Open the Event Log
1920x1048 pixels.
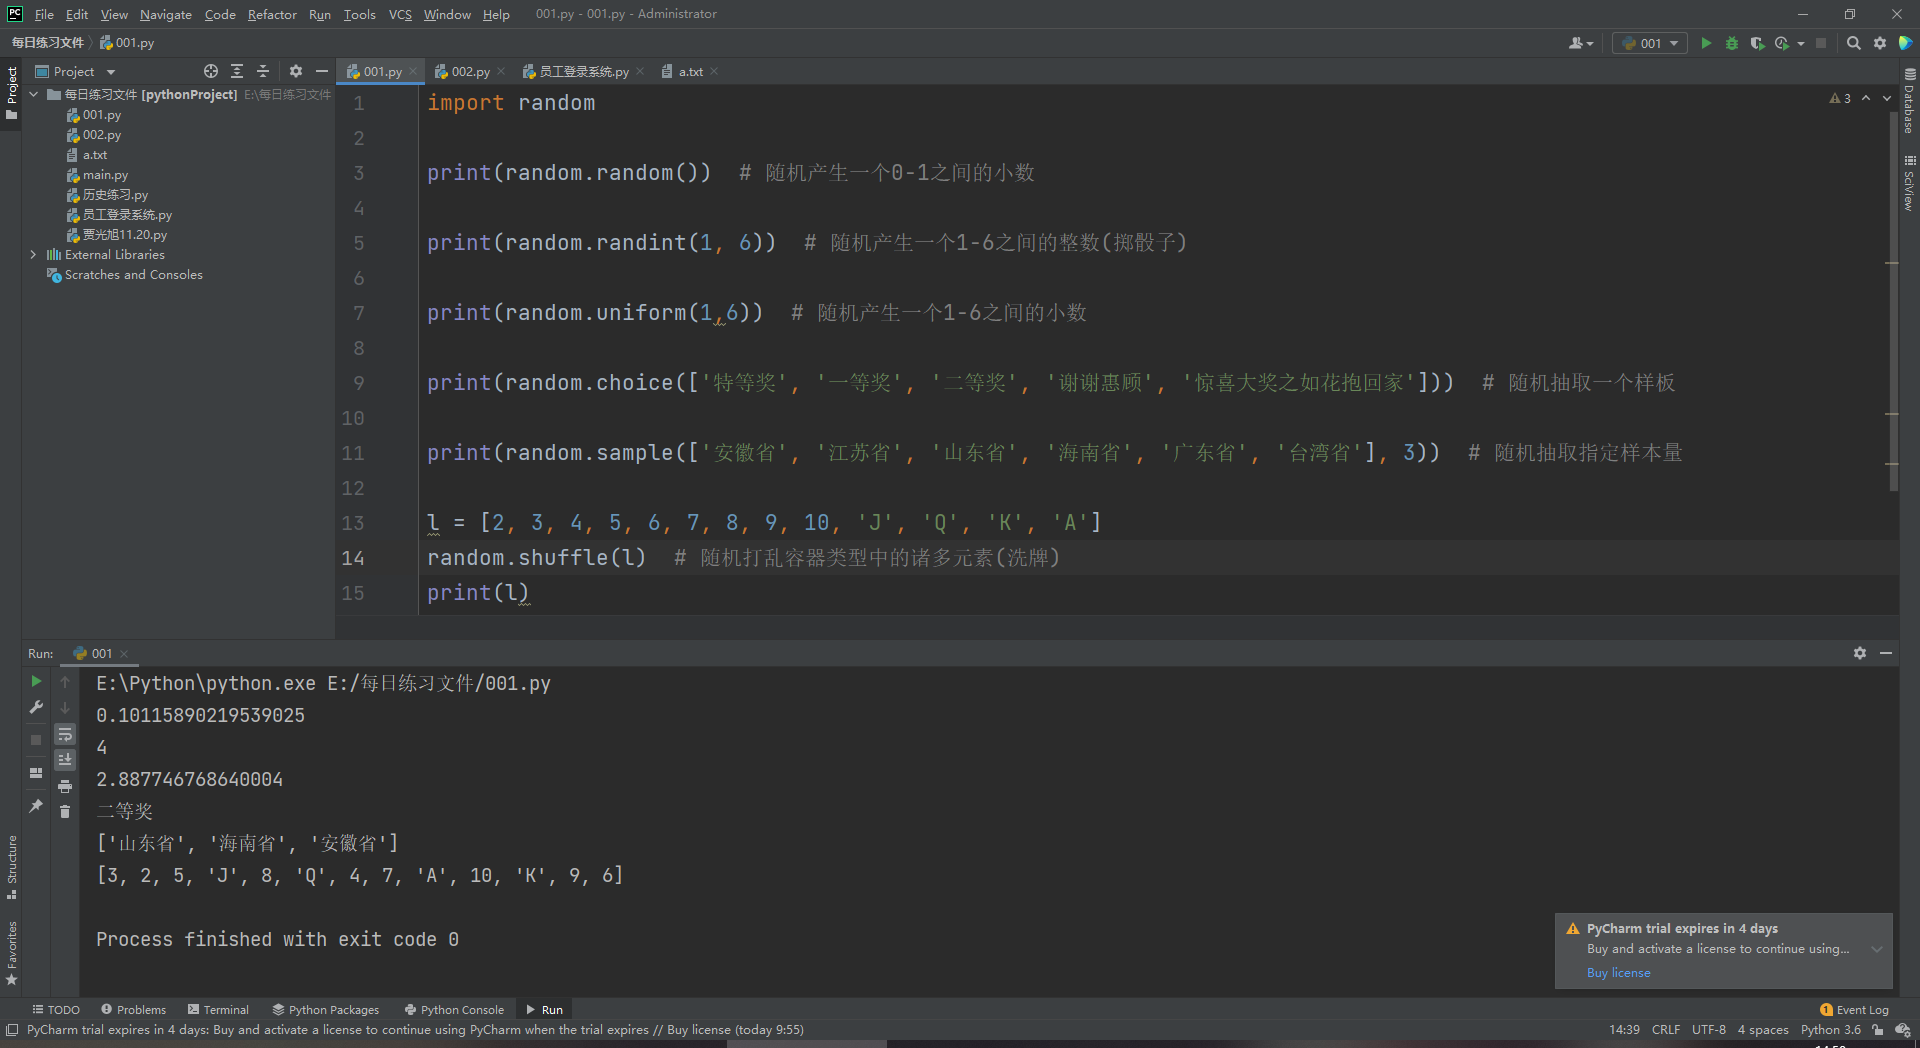pos(1854,1010)
